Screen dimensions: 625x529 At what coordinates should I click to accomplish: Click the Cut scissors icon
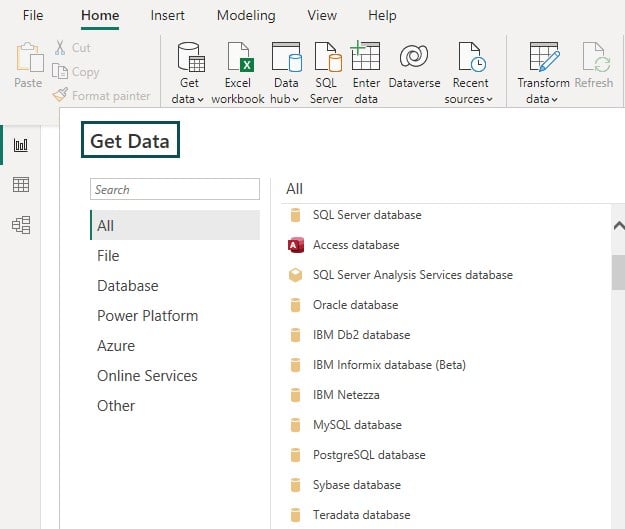coord(60,47)
